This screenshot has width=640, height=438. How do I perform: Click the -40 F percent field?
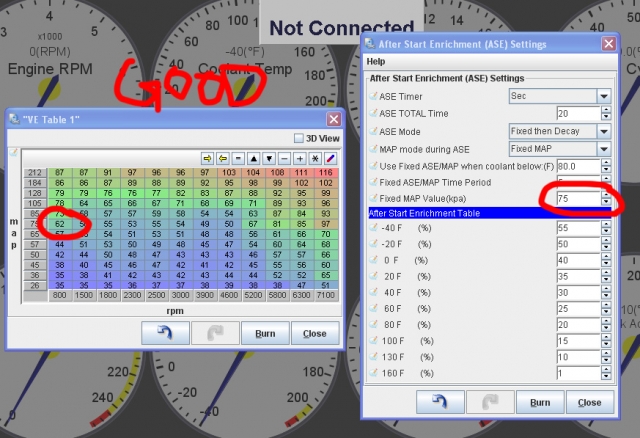[578, 228]
